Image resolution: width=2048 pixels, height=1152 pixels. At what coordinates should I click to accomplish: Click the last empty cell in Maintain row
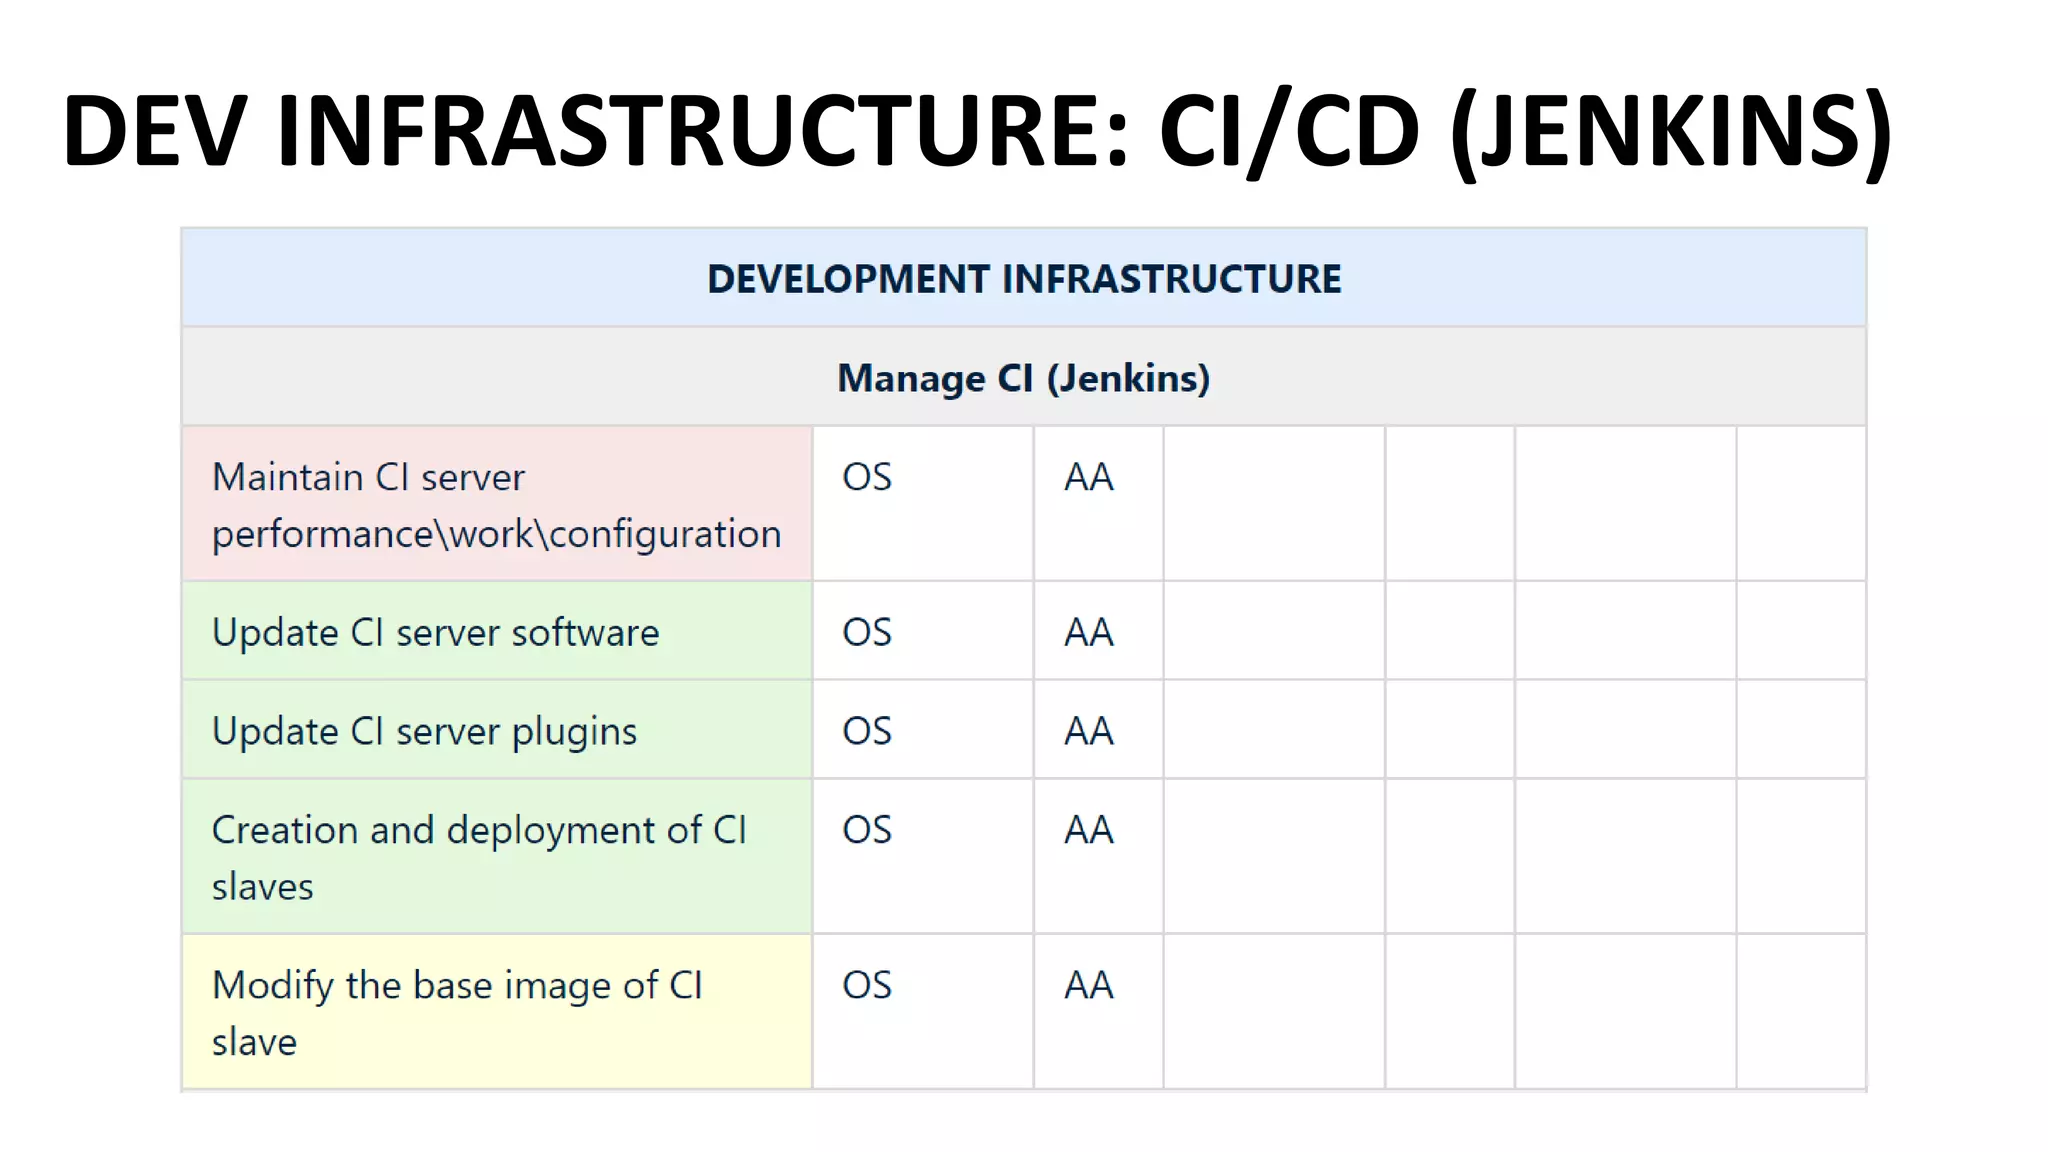coord(1800,504)
